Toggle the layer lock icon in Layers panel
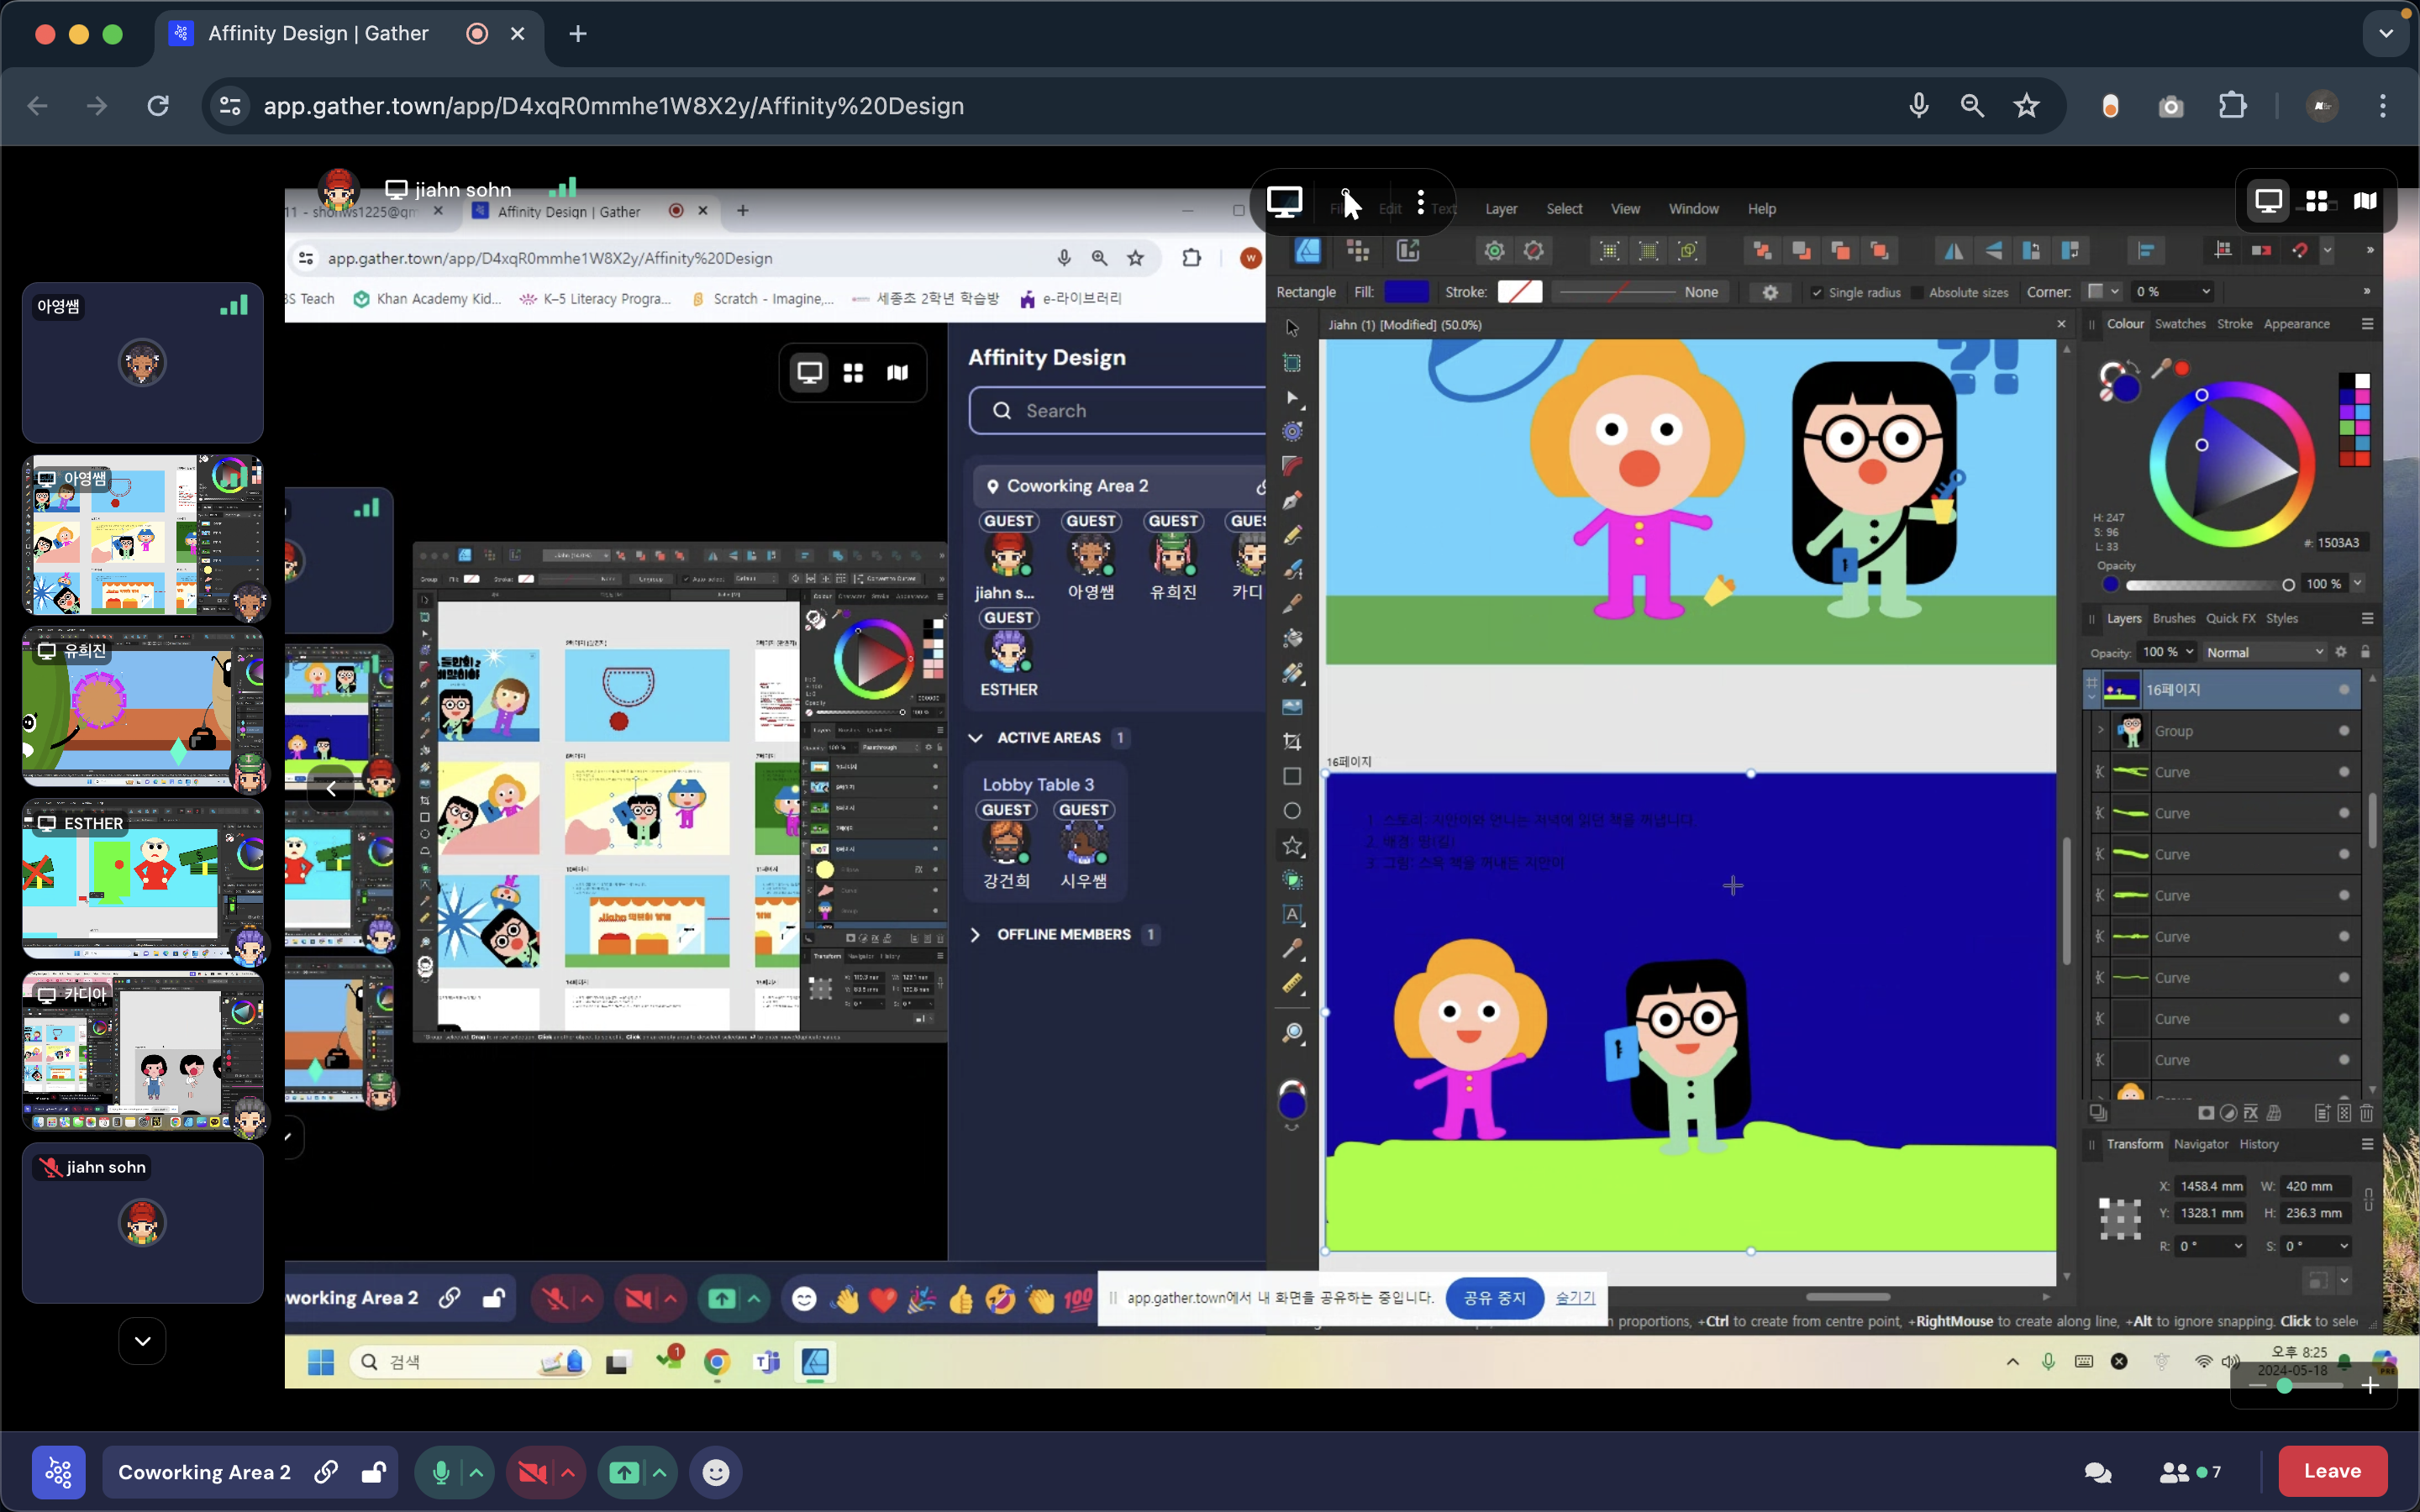The image size is (2420, 1512). click(x=2365, y=652)
